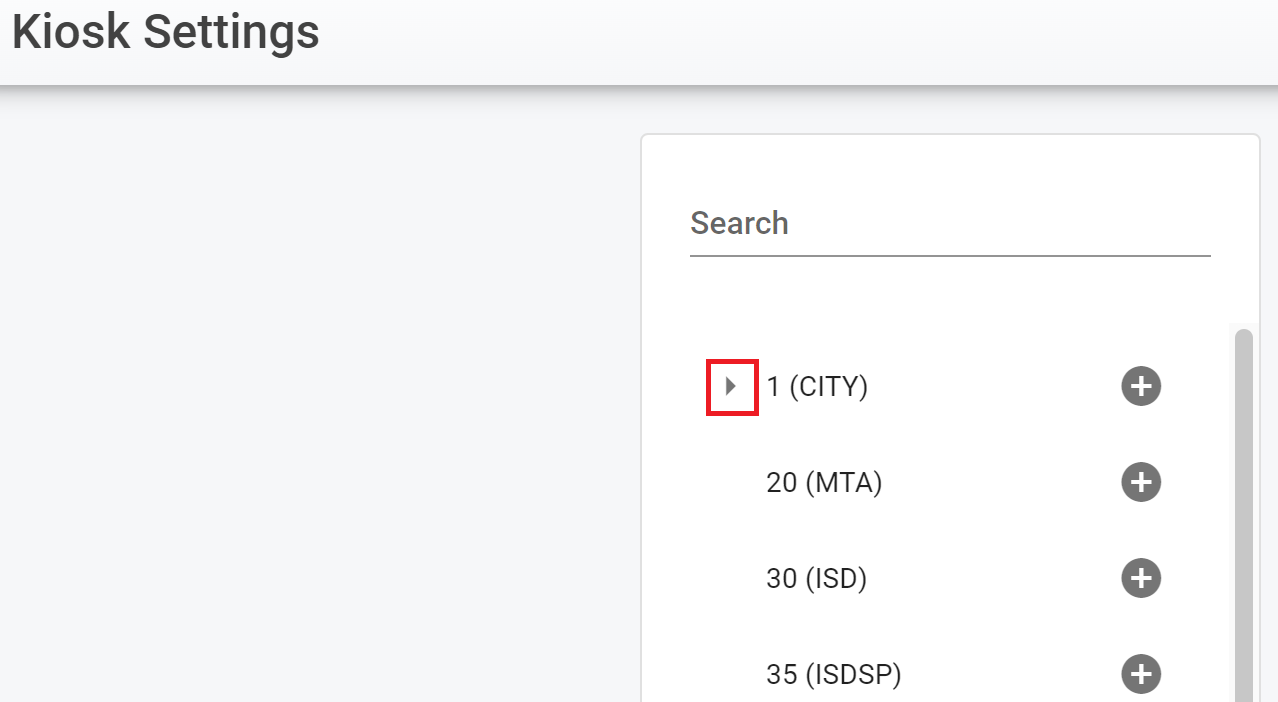Tap the round add button on the ISD row
Image resolution: width=1278 pixels, height=702 pixels.
[1140, 578]
